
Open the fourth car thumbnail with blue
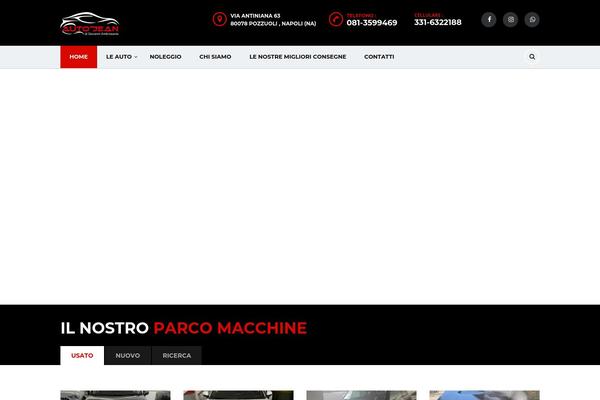click(x=484, y=395)
